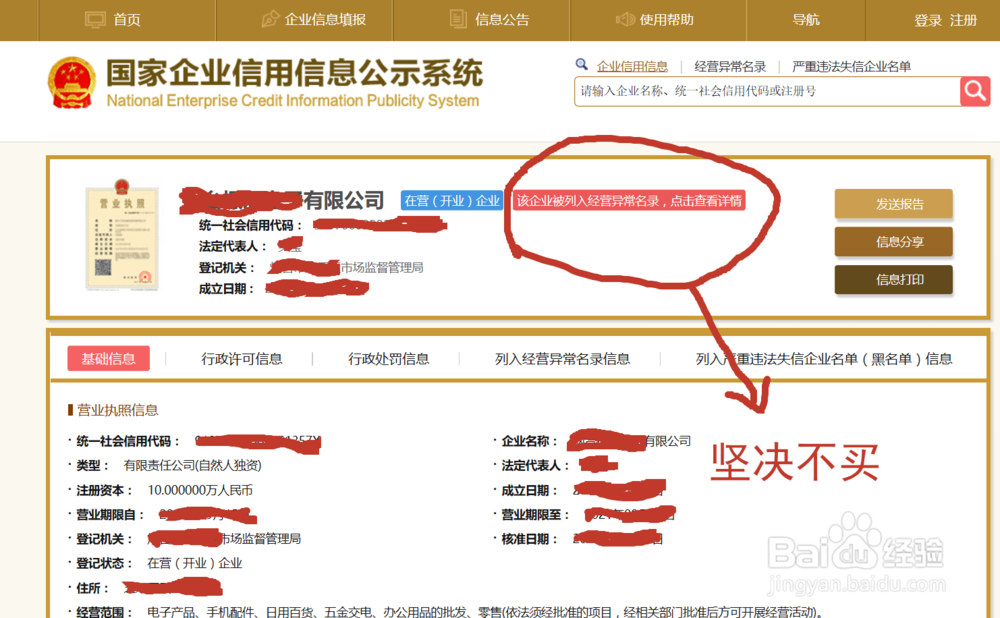Click the 发送报告 button

893,204
